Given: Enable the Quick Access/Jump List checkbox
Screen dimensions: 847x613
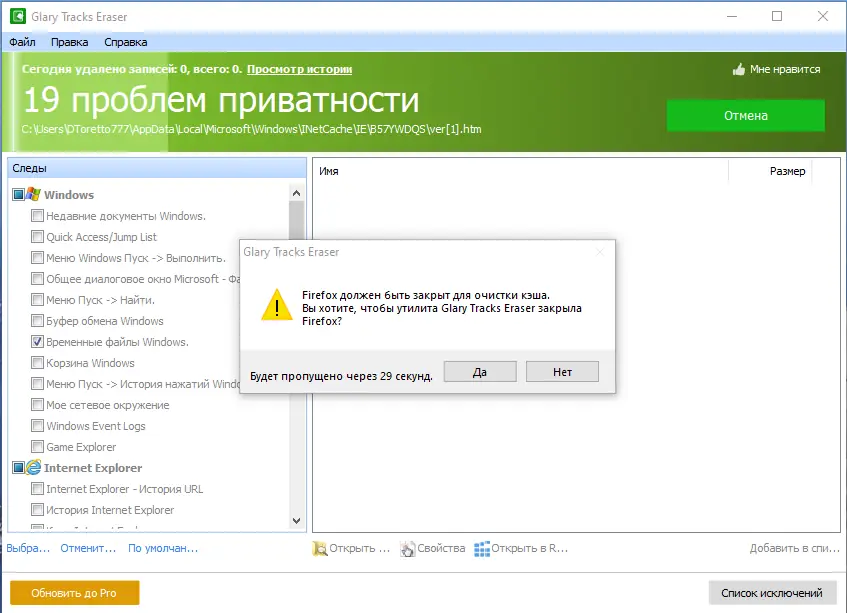Looking at the screenshot, I should pos(37,237).
